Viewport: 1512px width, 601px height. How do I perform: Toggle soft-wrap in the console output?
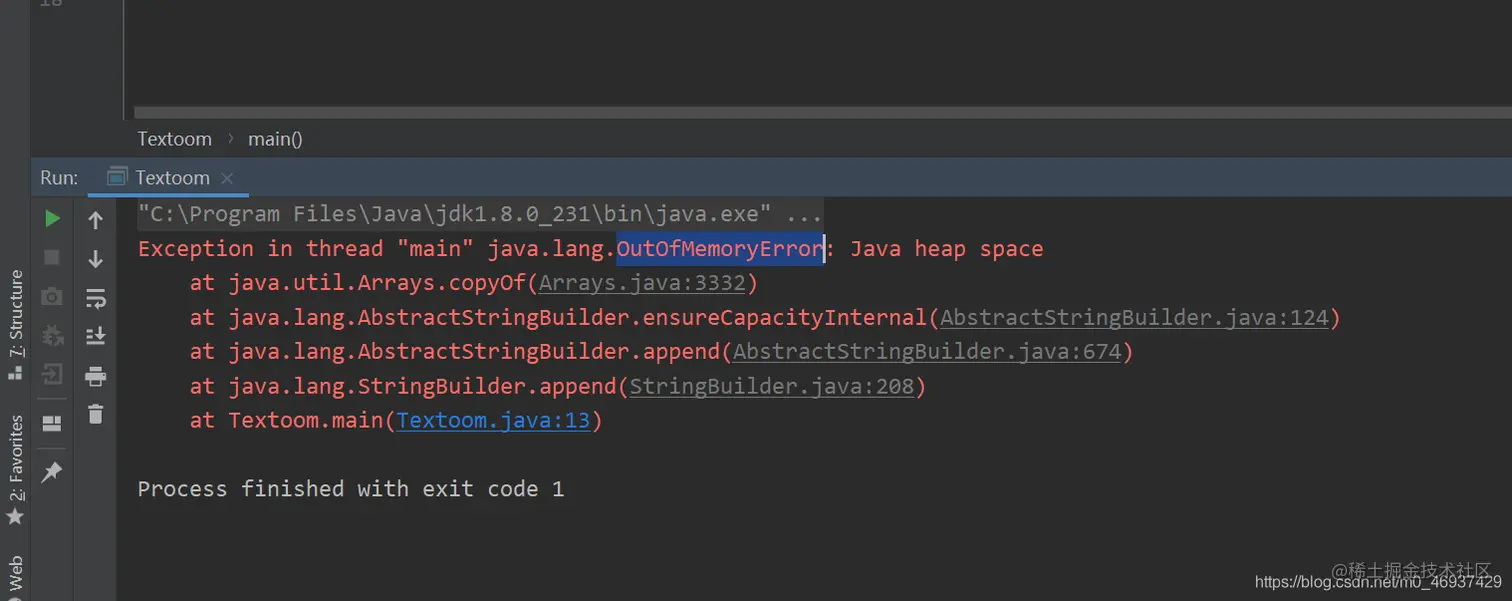[96, 298]
